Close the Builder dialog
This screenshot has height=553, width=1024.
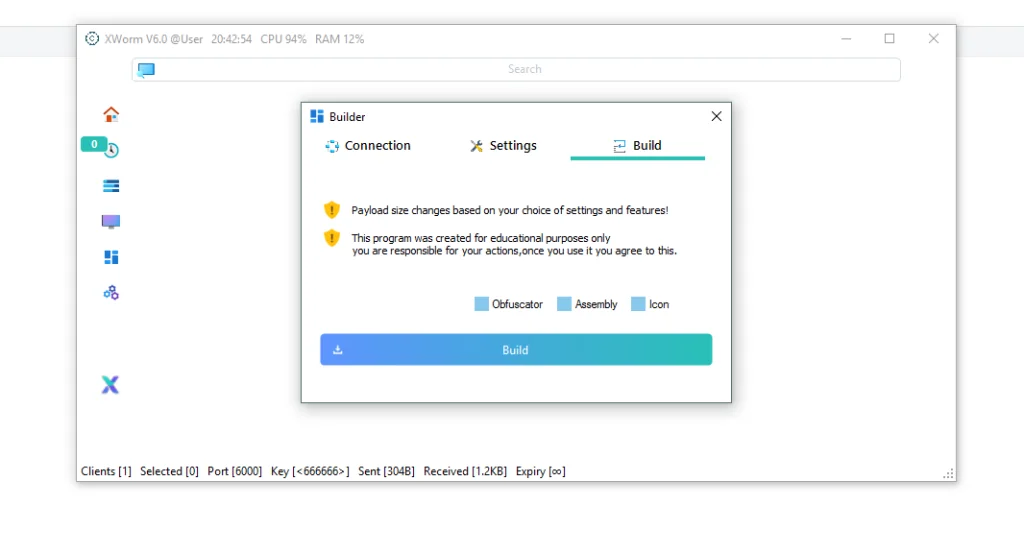[x=716, y=116]
